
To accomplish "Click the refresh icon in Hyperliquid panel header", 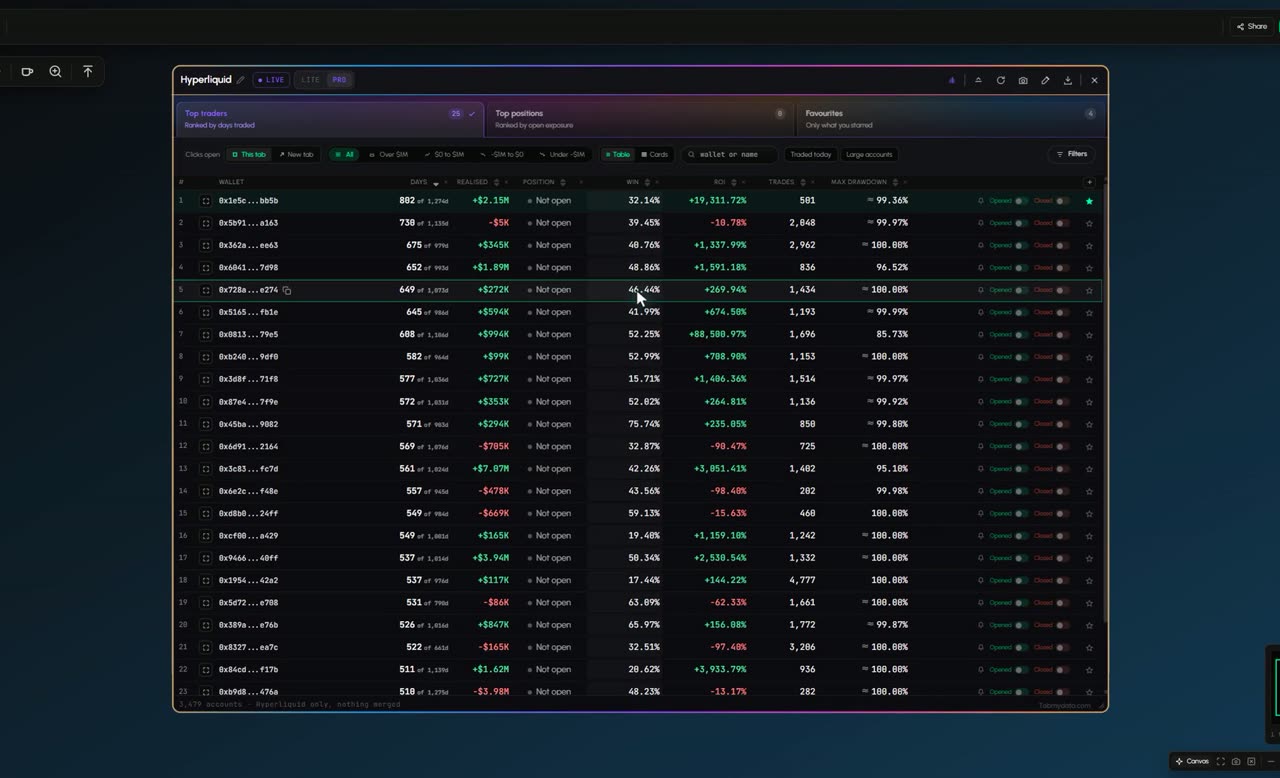I will click(x=1000, y=80).
